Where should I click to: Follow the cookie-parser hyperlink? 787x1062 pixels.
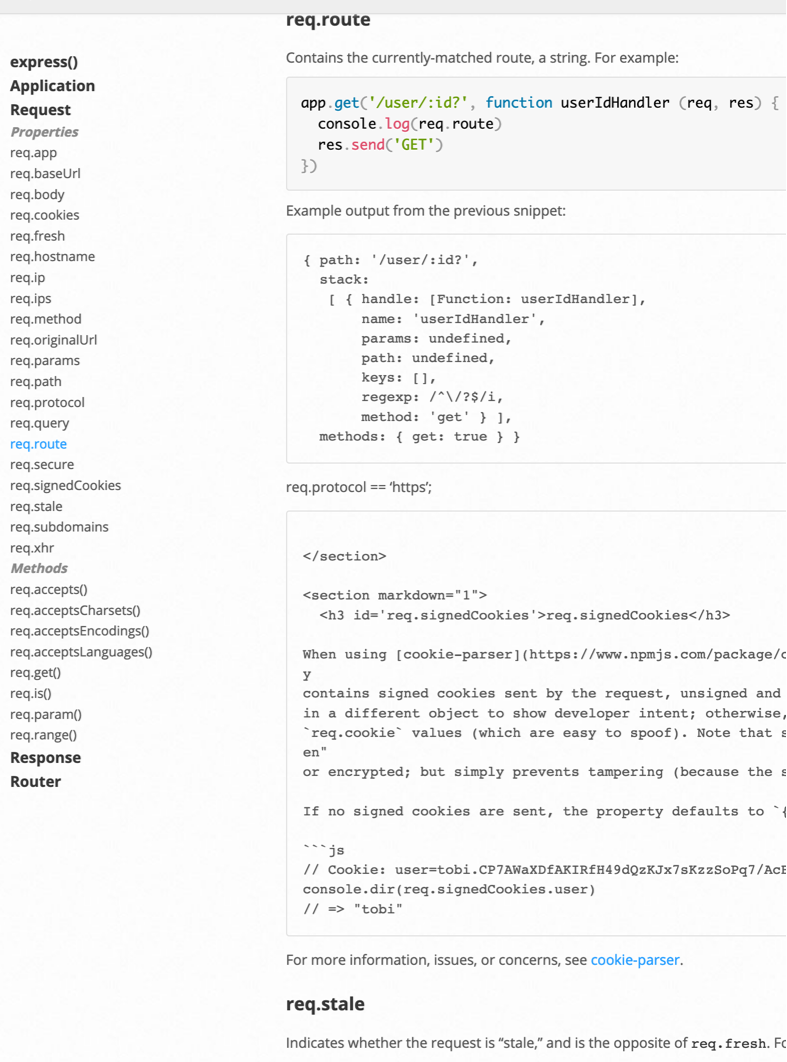click(635, 959)
